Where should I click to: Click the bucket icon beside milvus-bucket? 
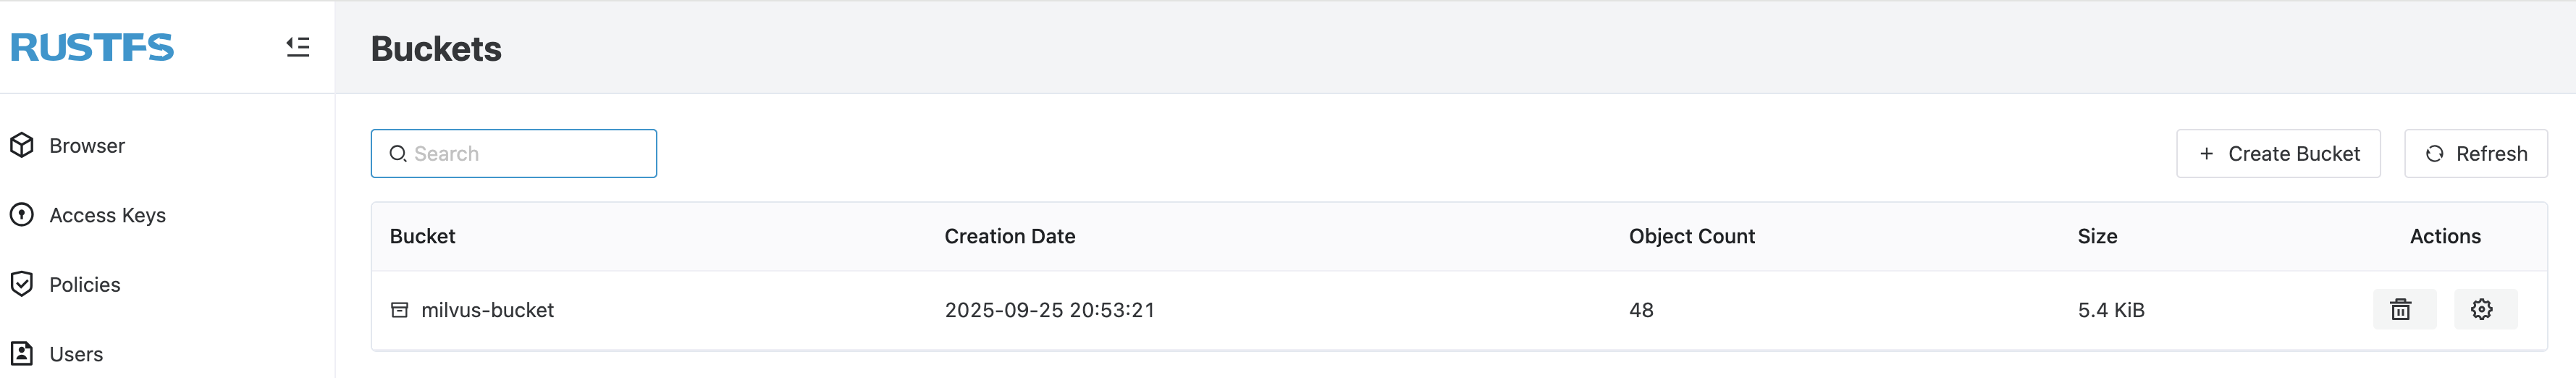pyautogui.click(x=399, y=310)
